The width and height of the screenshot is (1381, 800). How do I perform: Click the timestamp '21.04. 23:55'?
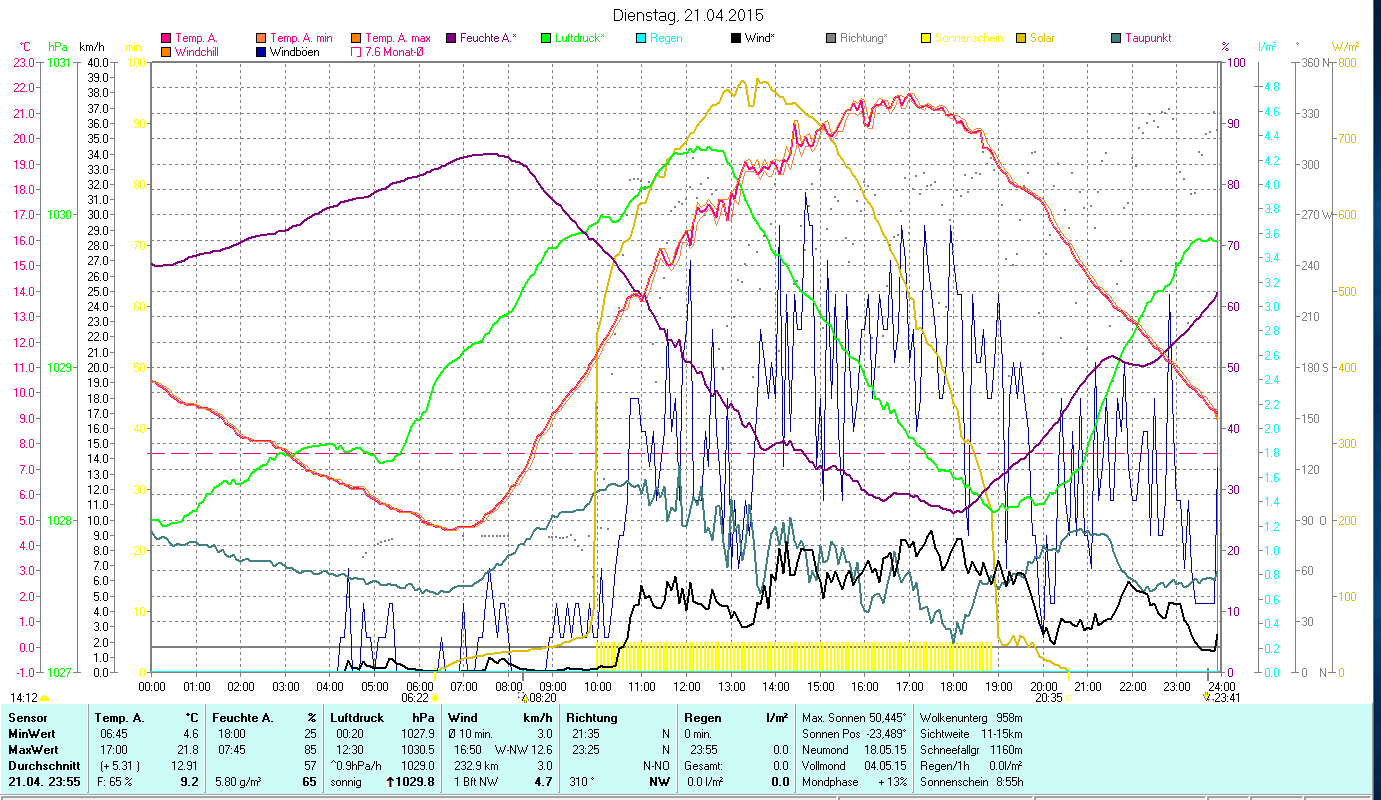pyautogui.click(x=44, y=782)
